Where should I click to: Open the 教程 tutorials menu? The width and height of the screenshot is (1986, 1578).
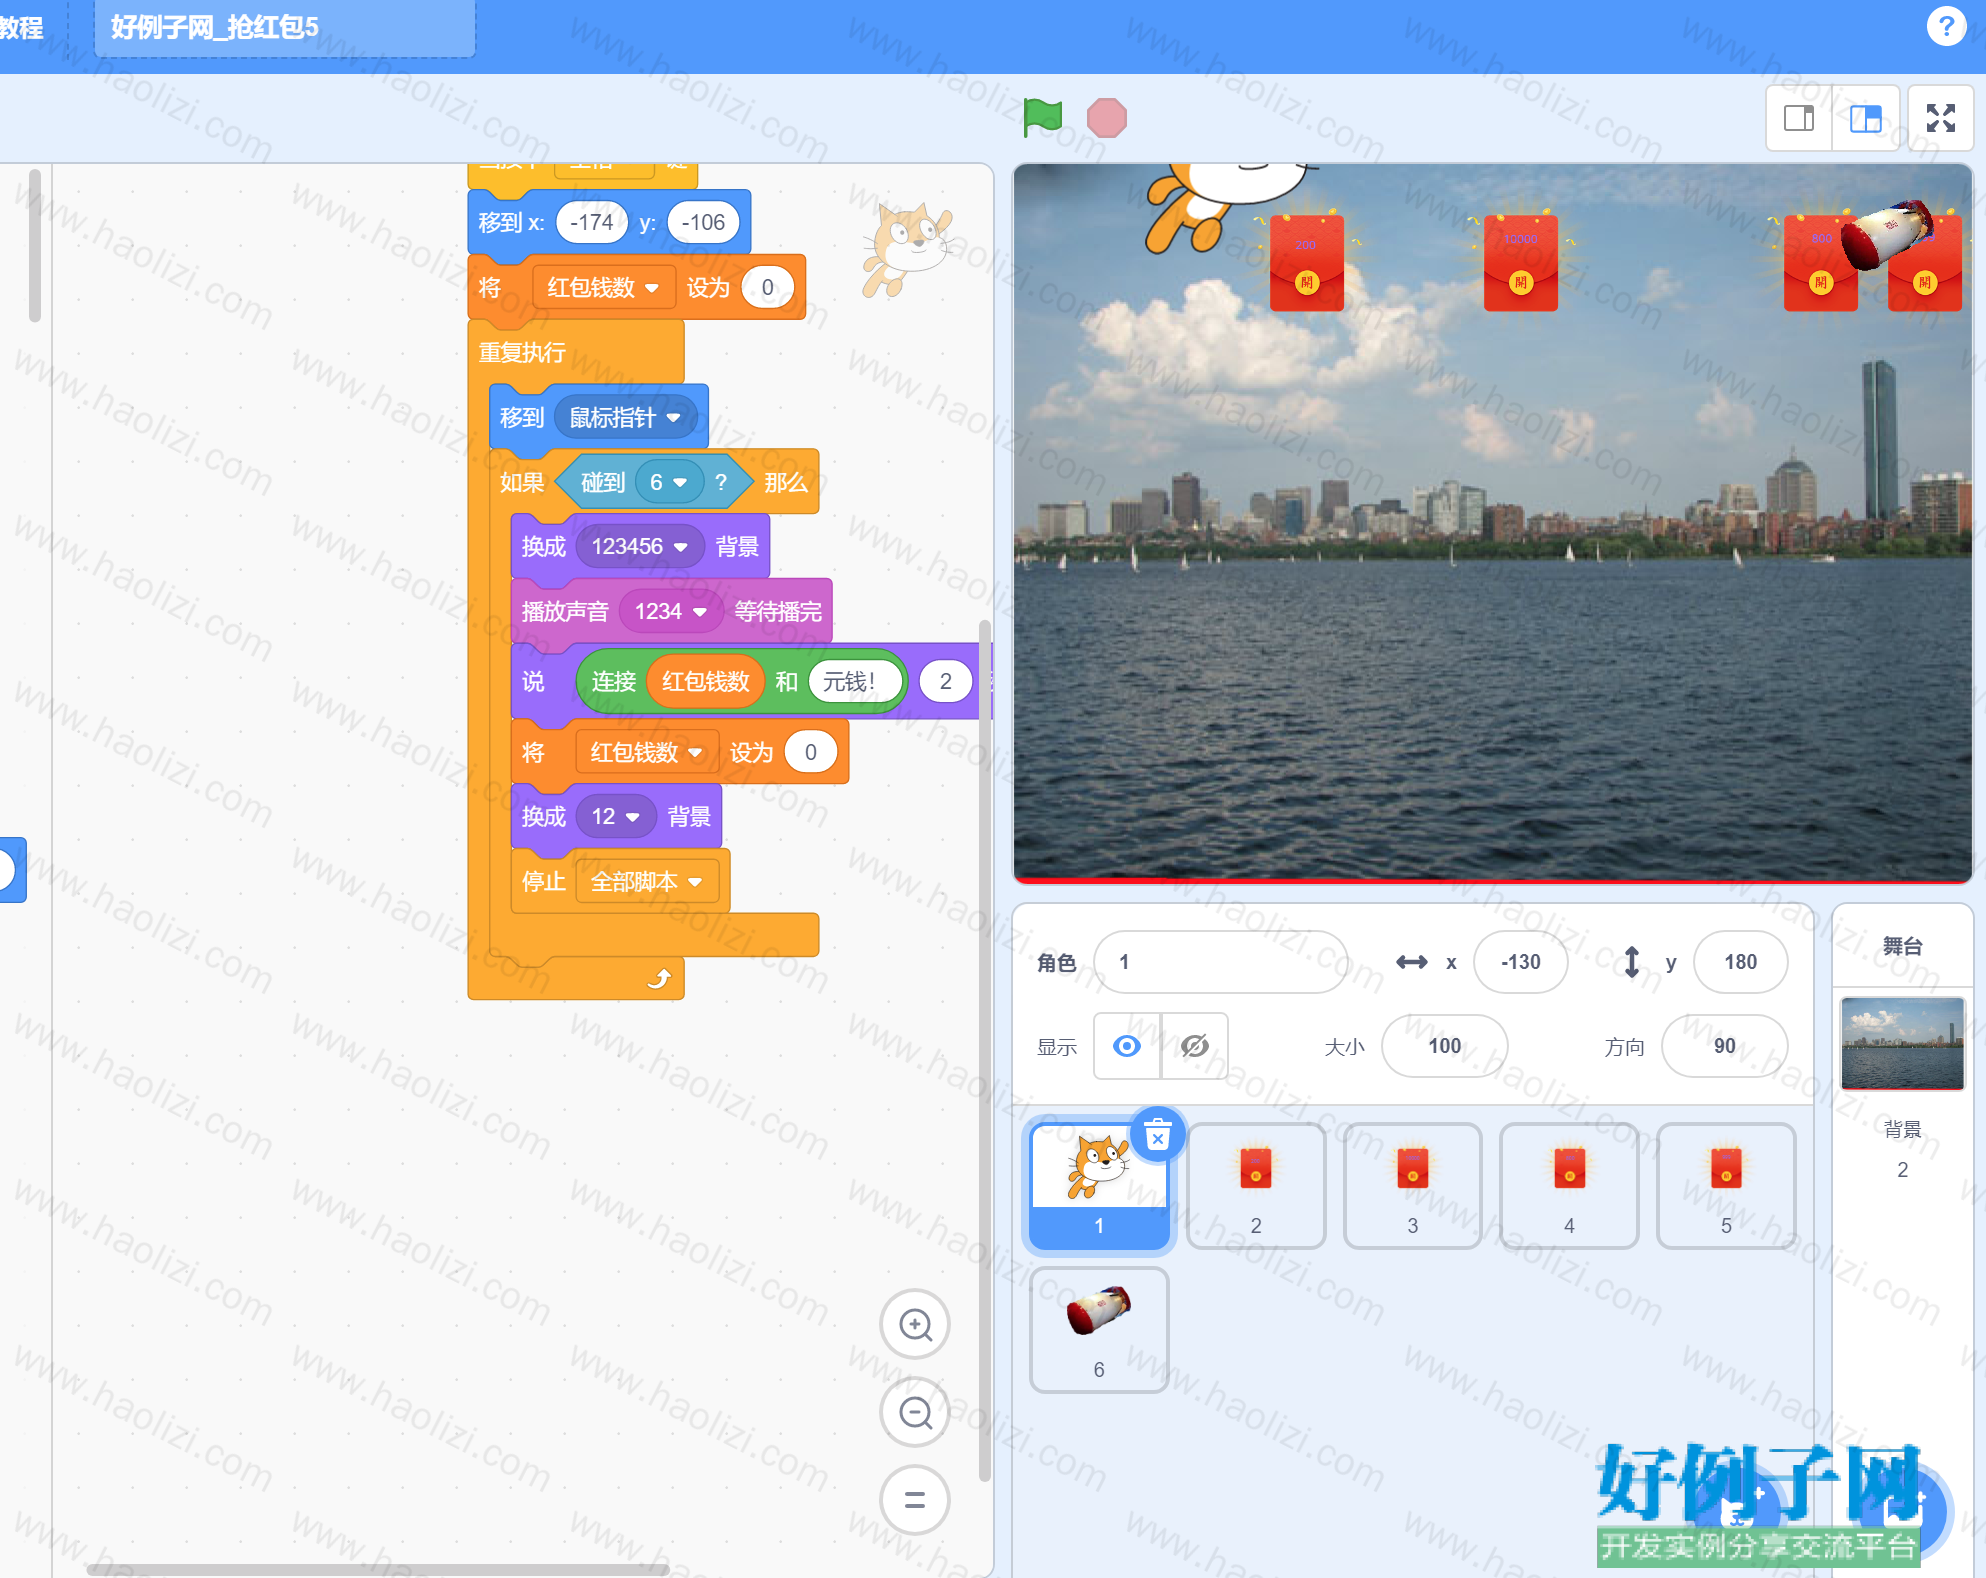(x=22, y=27)
